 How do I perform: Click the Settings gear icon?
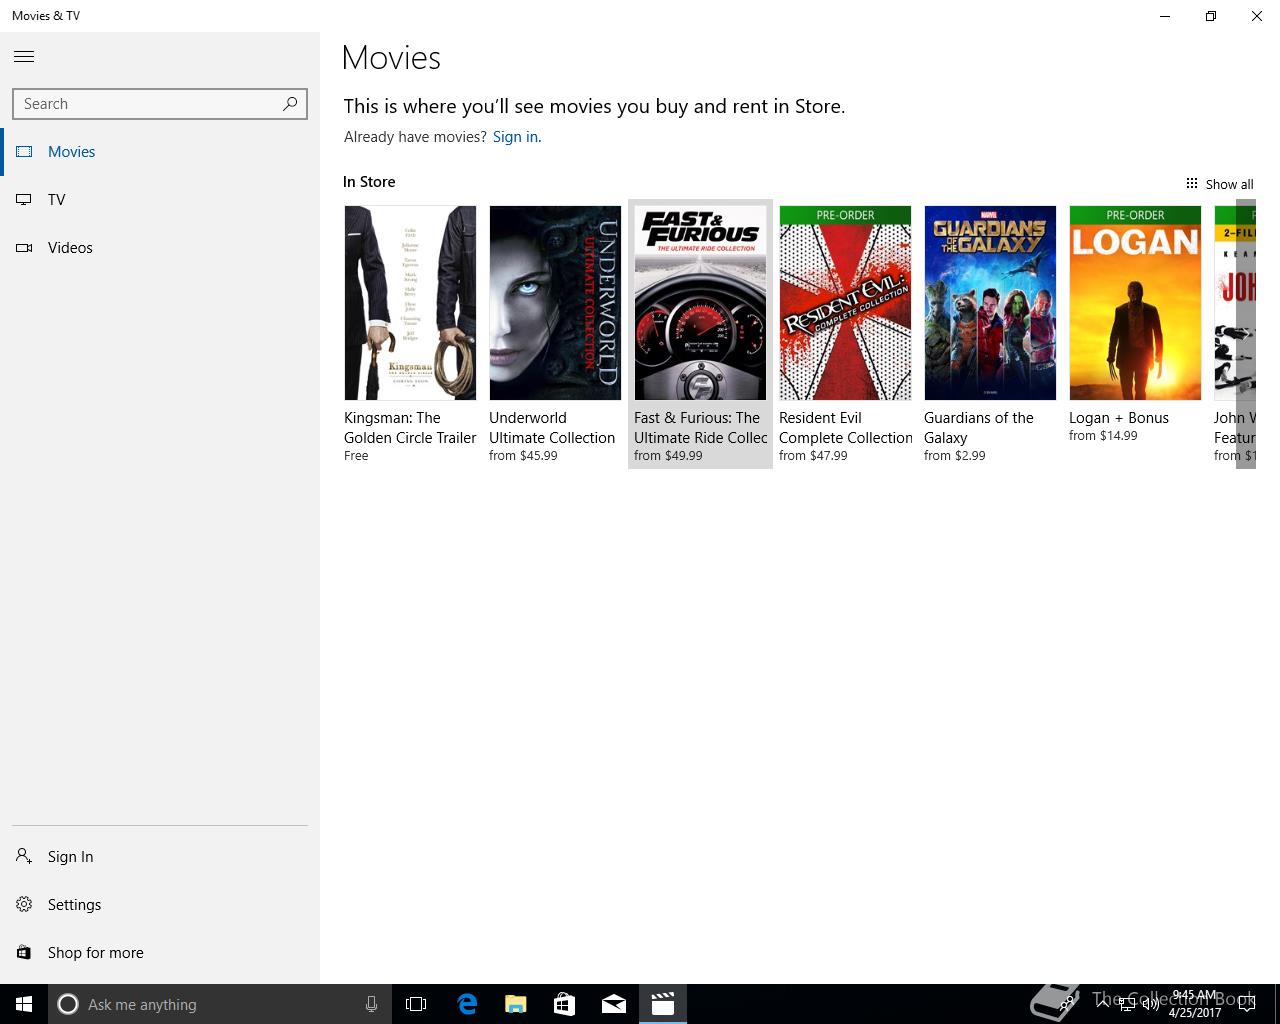point(24,904)
